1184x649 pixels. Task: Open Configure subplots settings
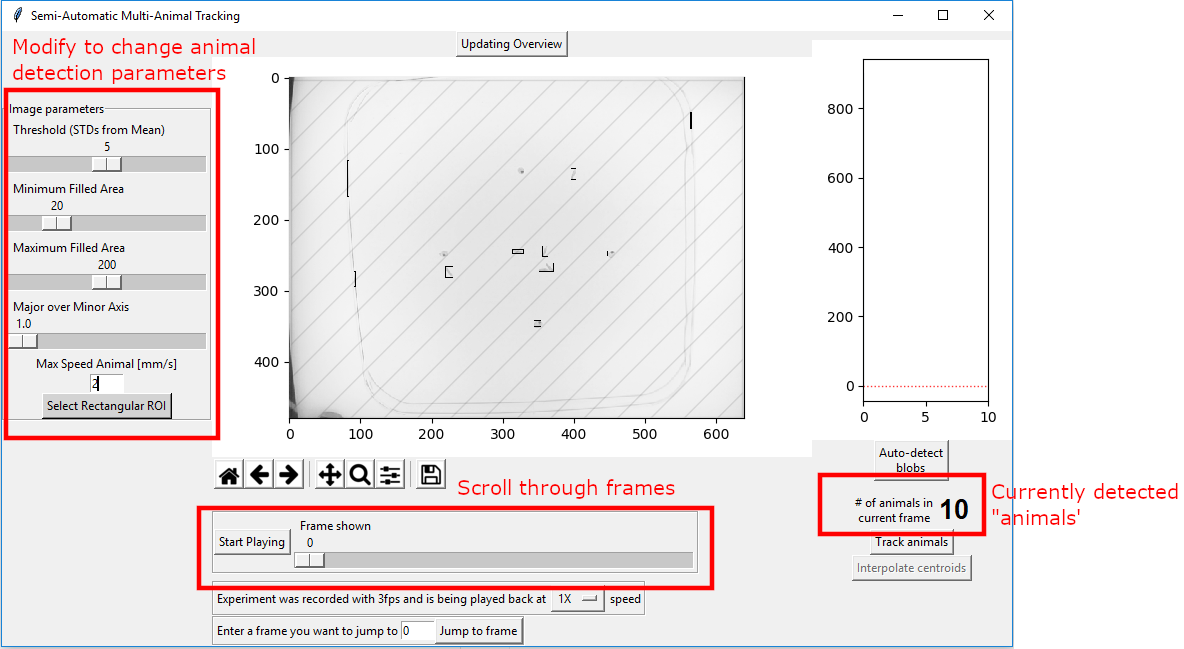390,475
